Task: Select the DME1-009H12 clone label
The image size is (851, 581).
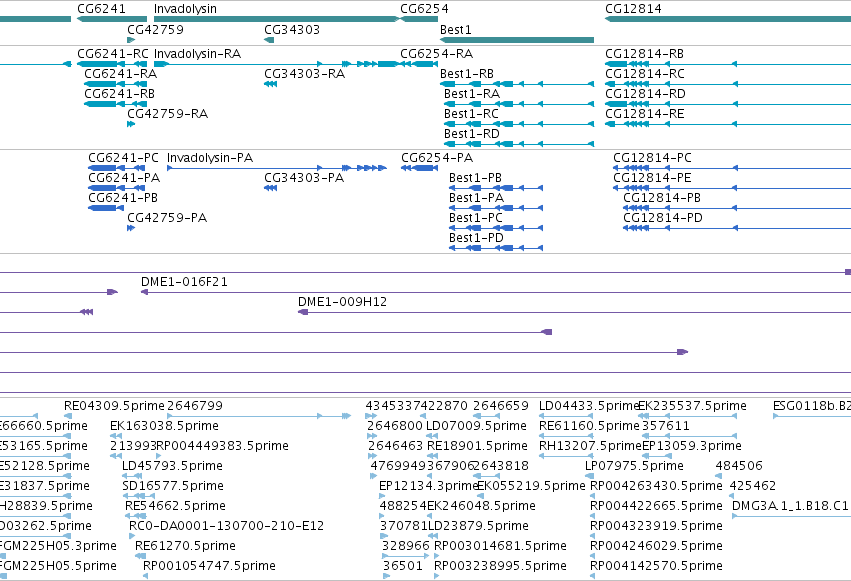Action: click(x=342, y=302)
